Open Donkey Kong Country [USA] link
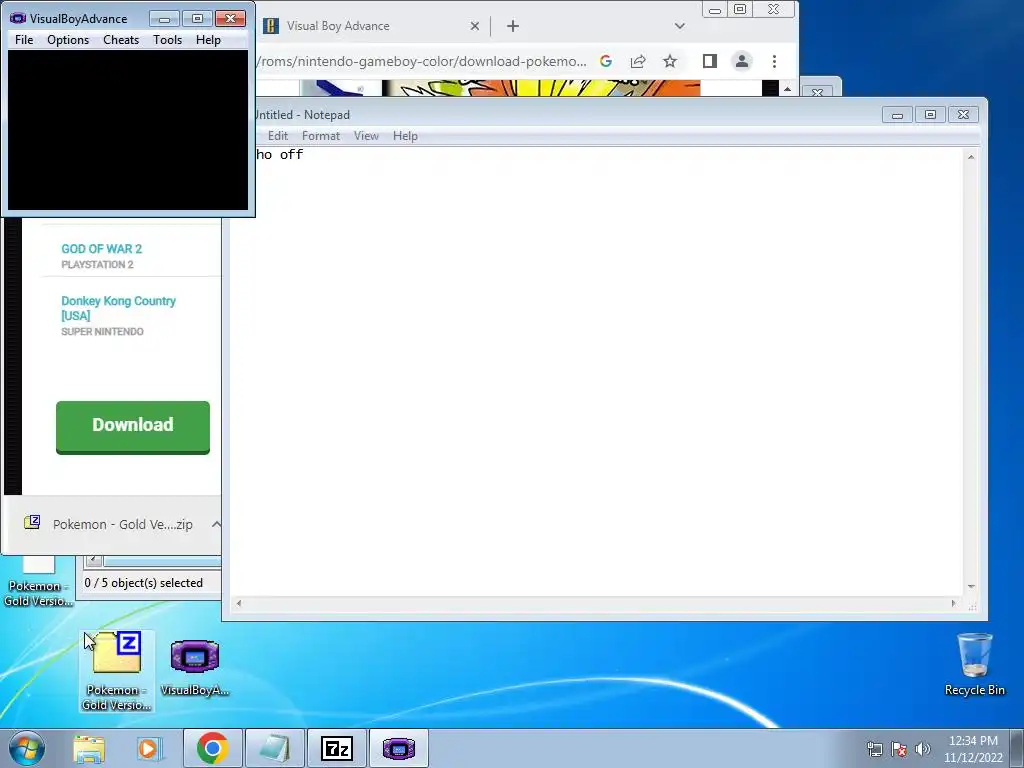This screenshot has height=768, width=1024. (118, 308)
